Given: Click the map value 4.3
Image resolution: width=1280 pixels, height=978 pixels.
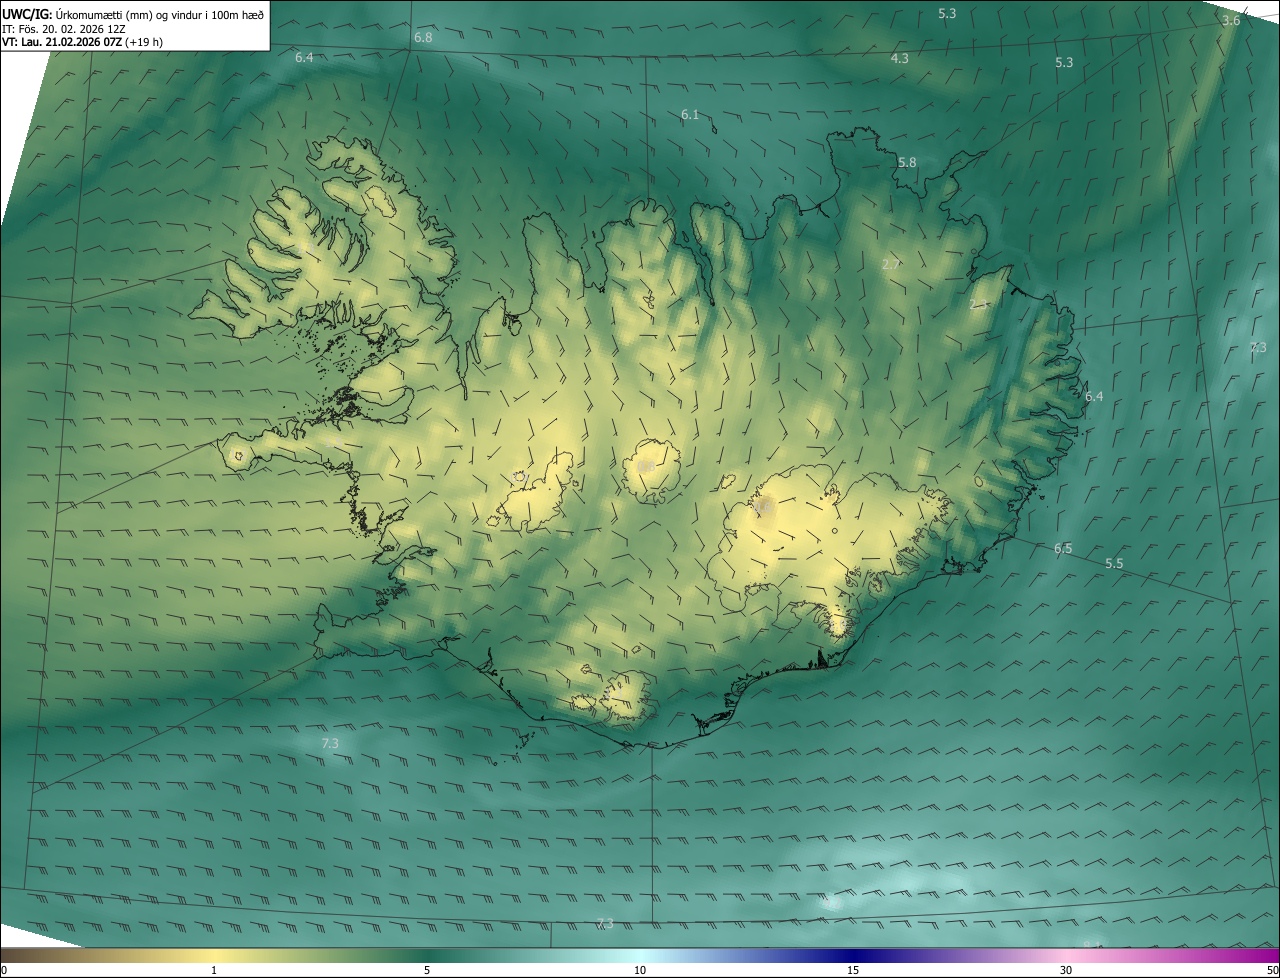Looking at the screenshot, I should [x=900, y=58].
